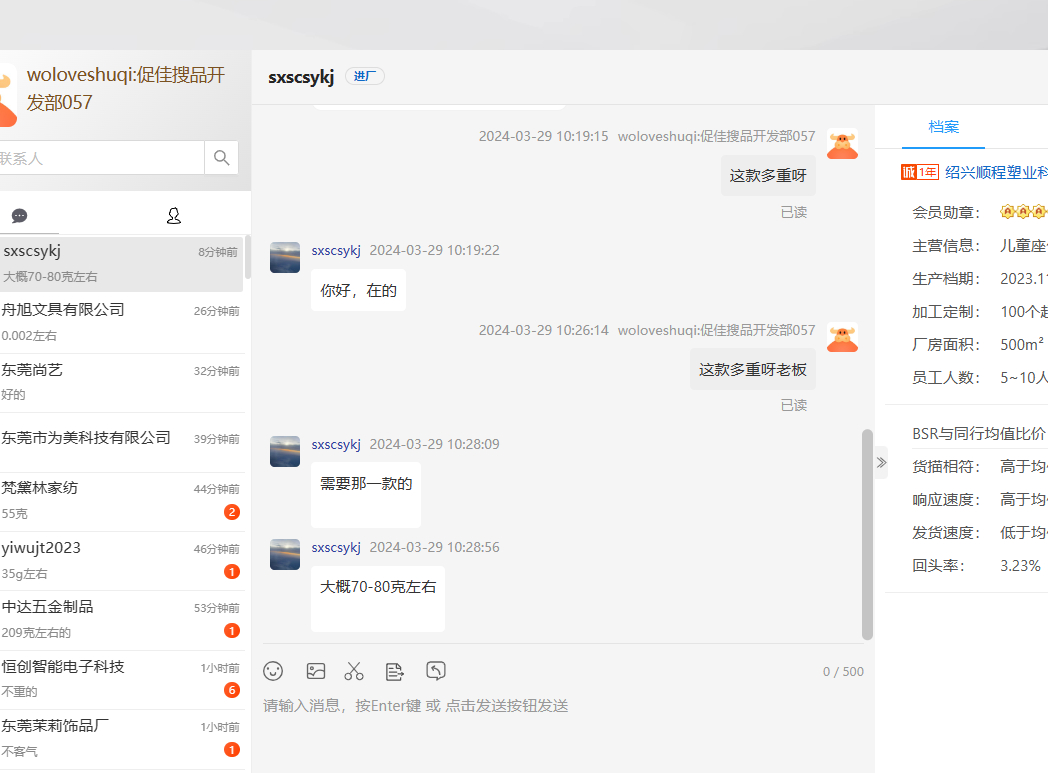The height and width of the screenshot is (773, 1048).
Task: Open conversation with 恒创智能电子科技
Action: [x=122, y=679]
